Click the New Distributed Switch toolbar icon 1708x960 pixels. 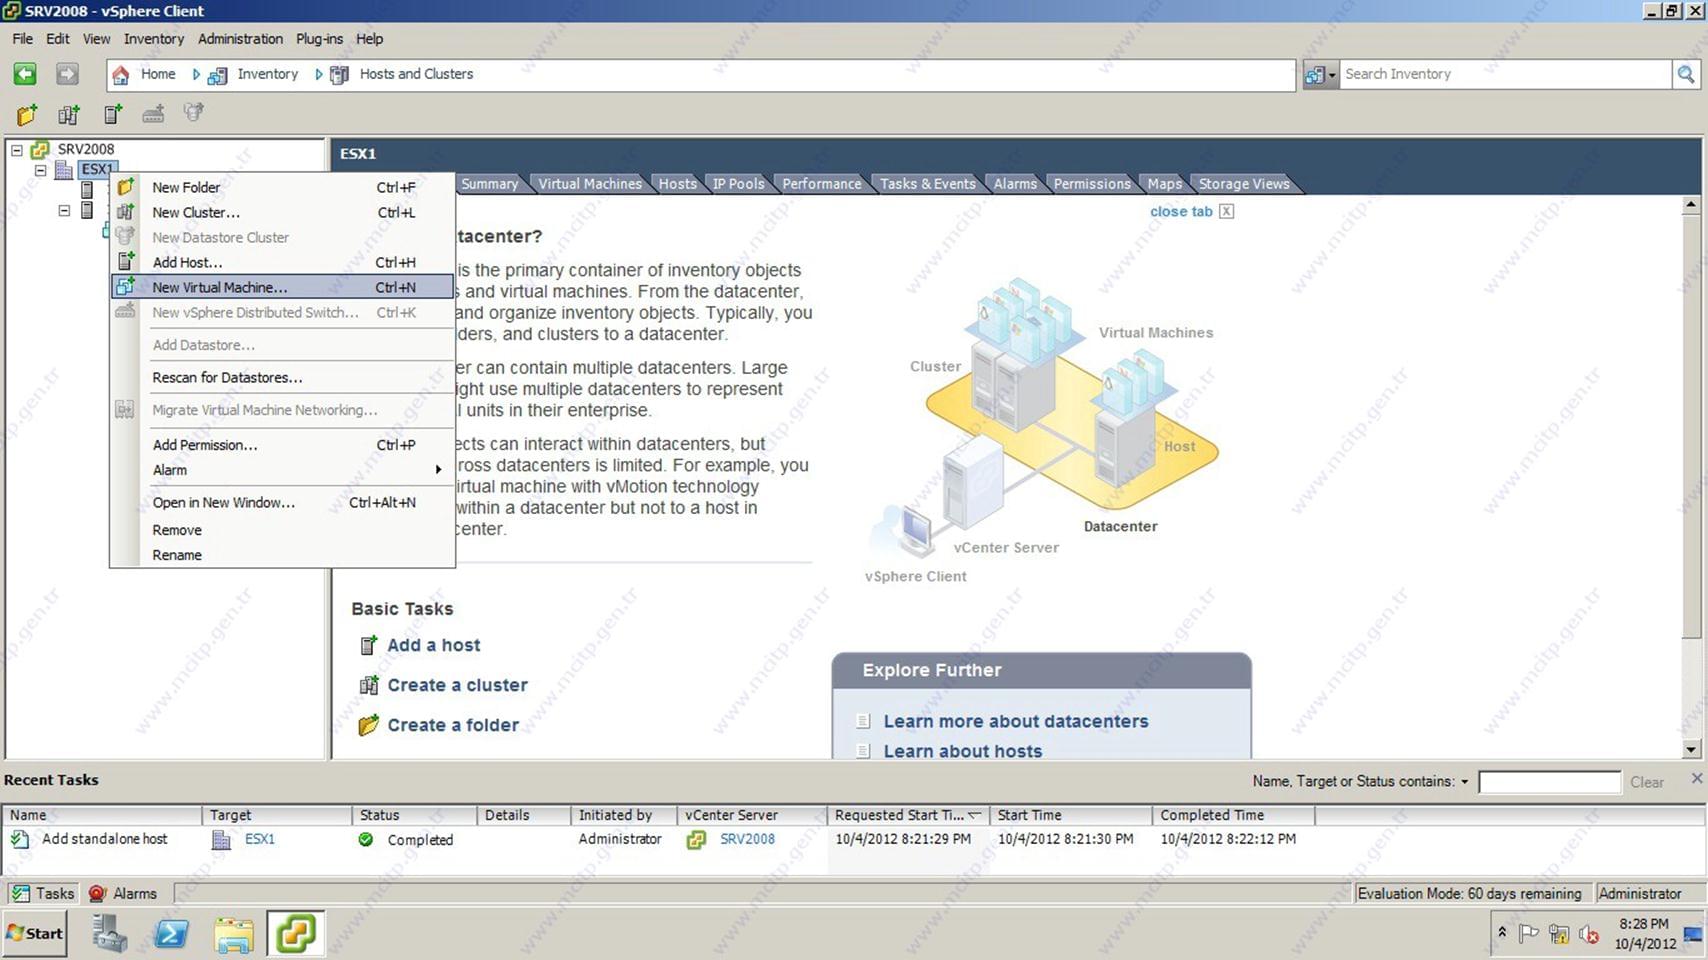(x=153, y=114)
